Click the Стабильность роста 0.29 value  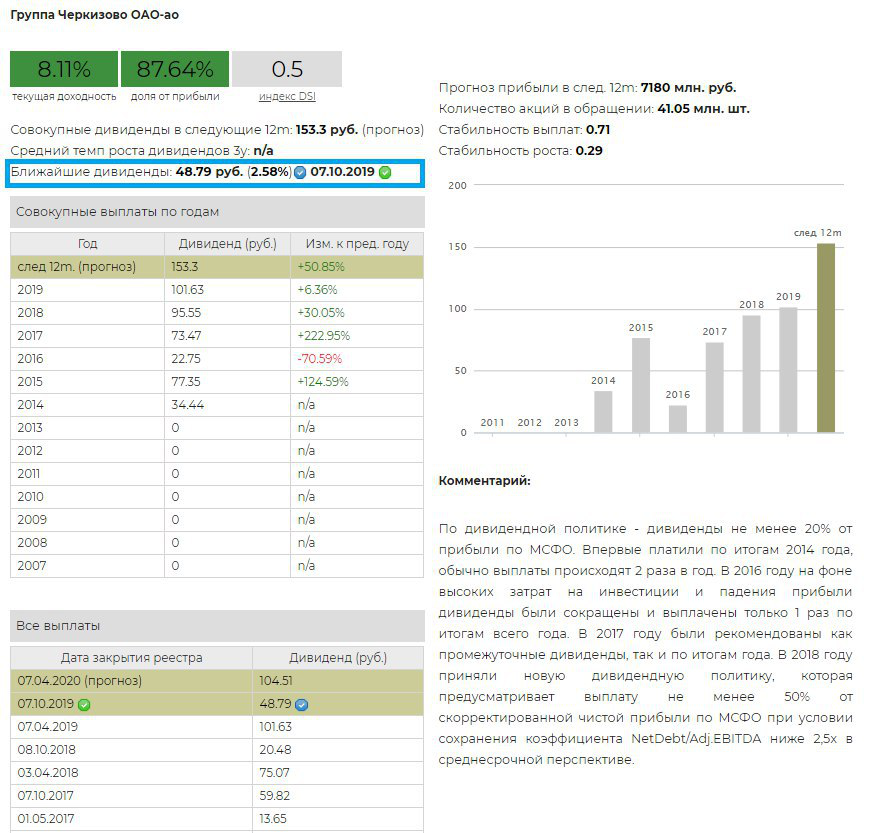[589, 151]
